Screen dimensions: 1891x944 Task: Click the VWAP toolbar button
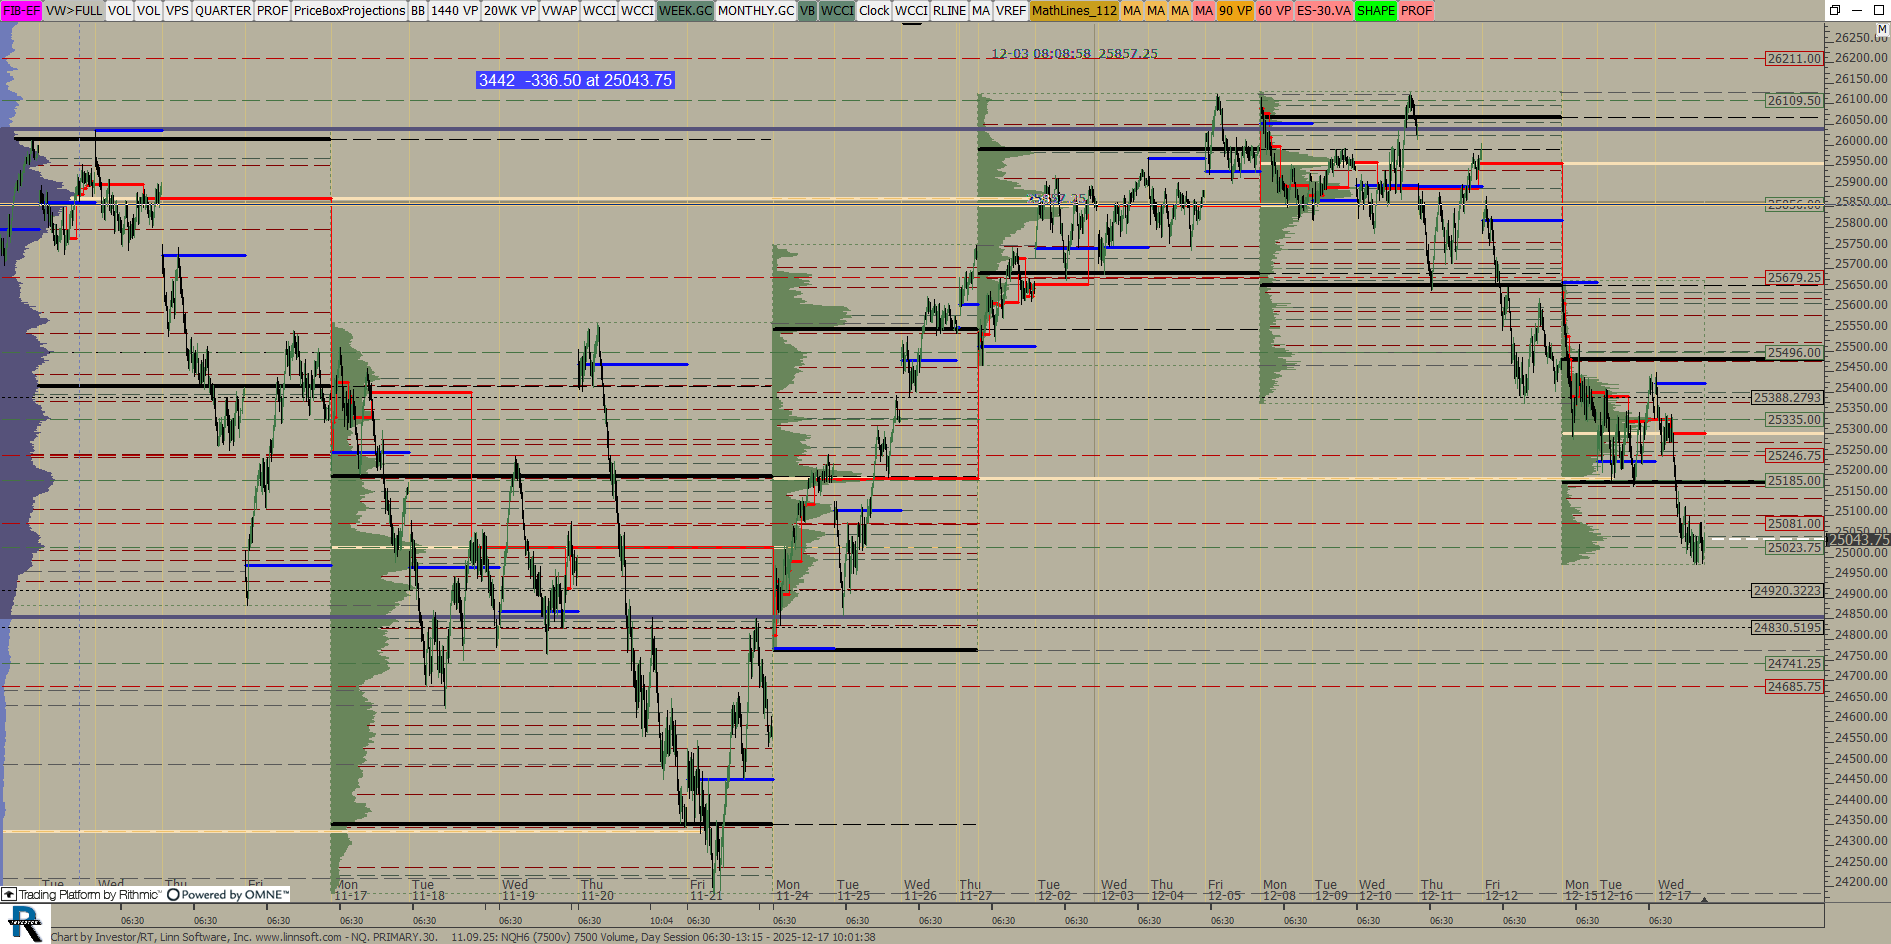[x=559, y=10]
